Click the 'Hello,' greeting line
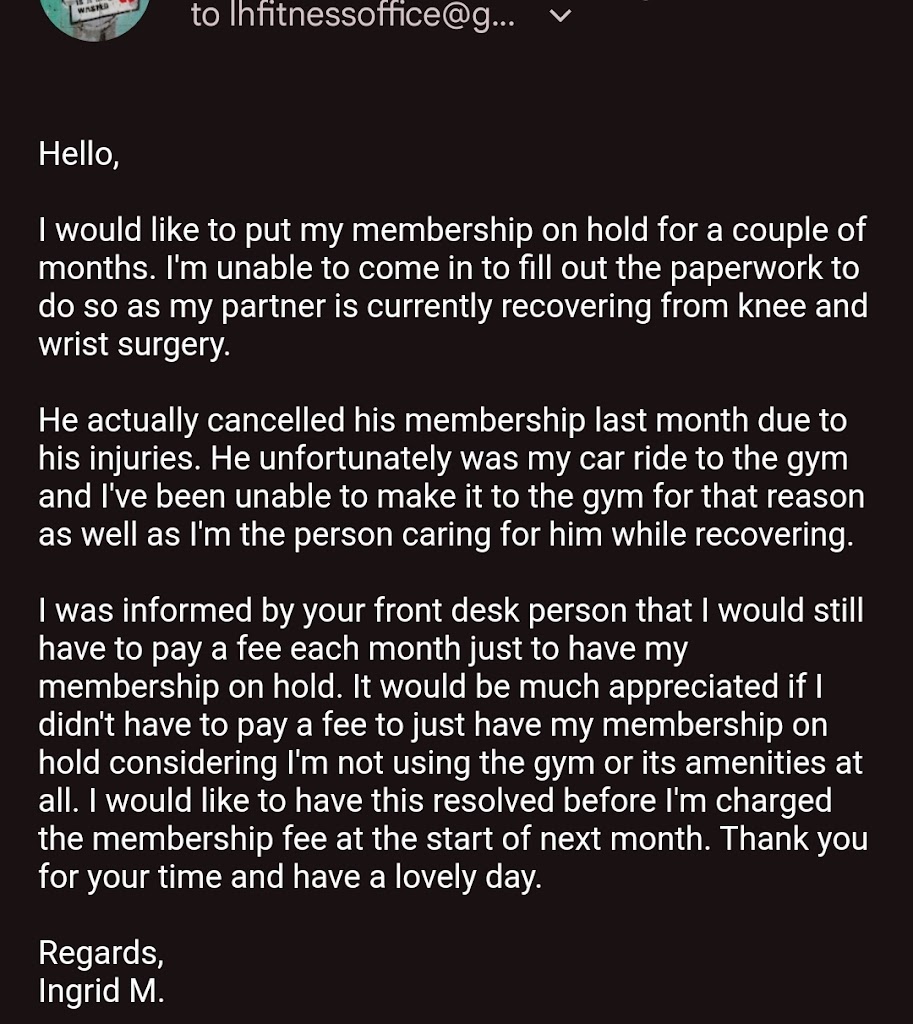The height and width of the screenshot is (1024, 913). point(79,154)
